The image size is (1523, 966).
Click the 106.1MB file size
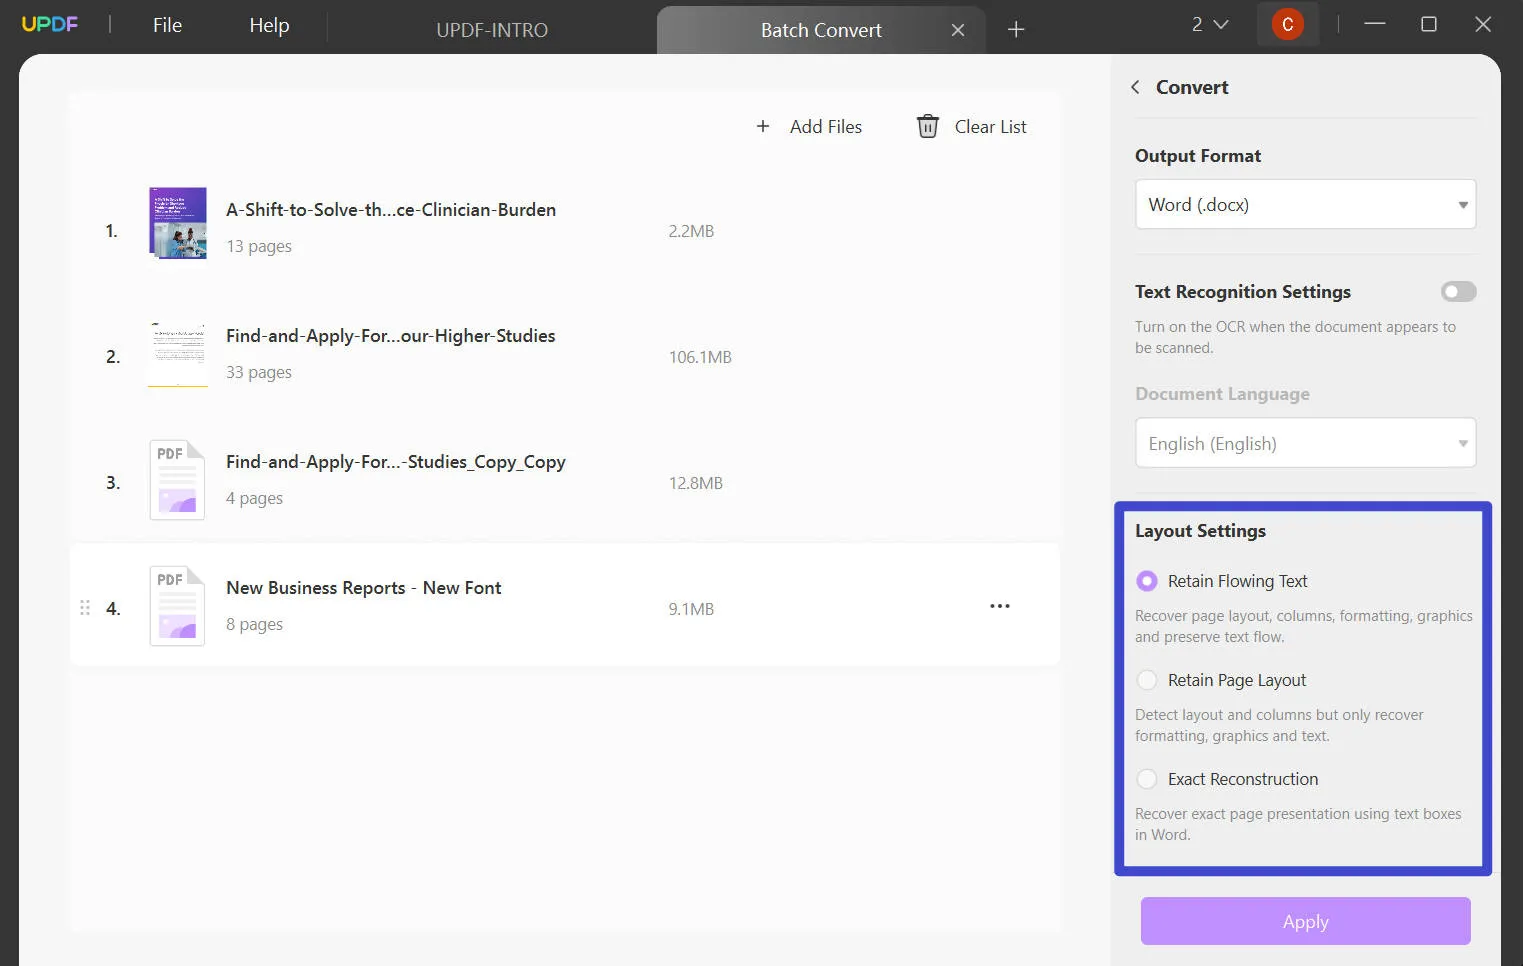click(x=700, y=357)
